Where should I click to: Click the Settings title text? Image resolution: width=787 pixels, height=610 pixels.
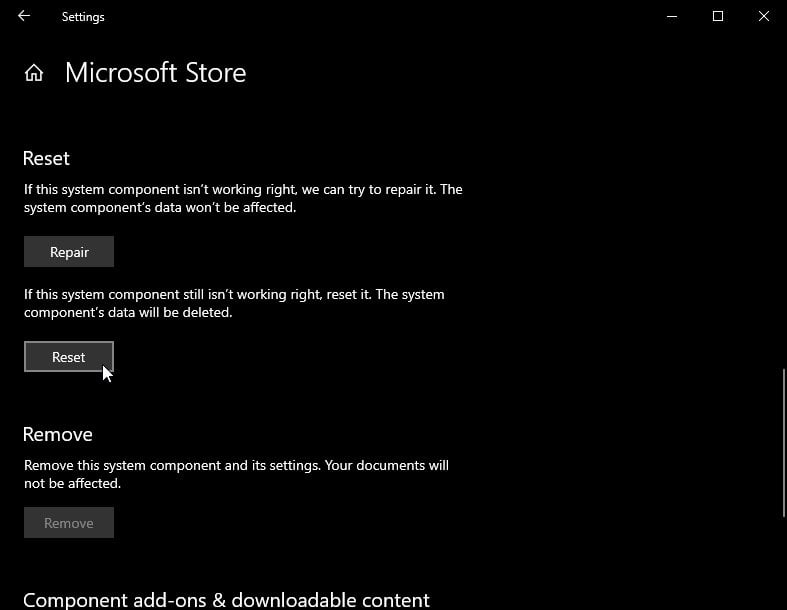point(83,17)
